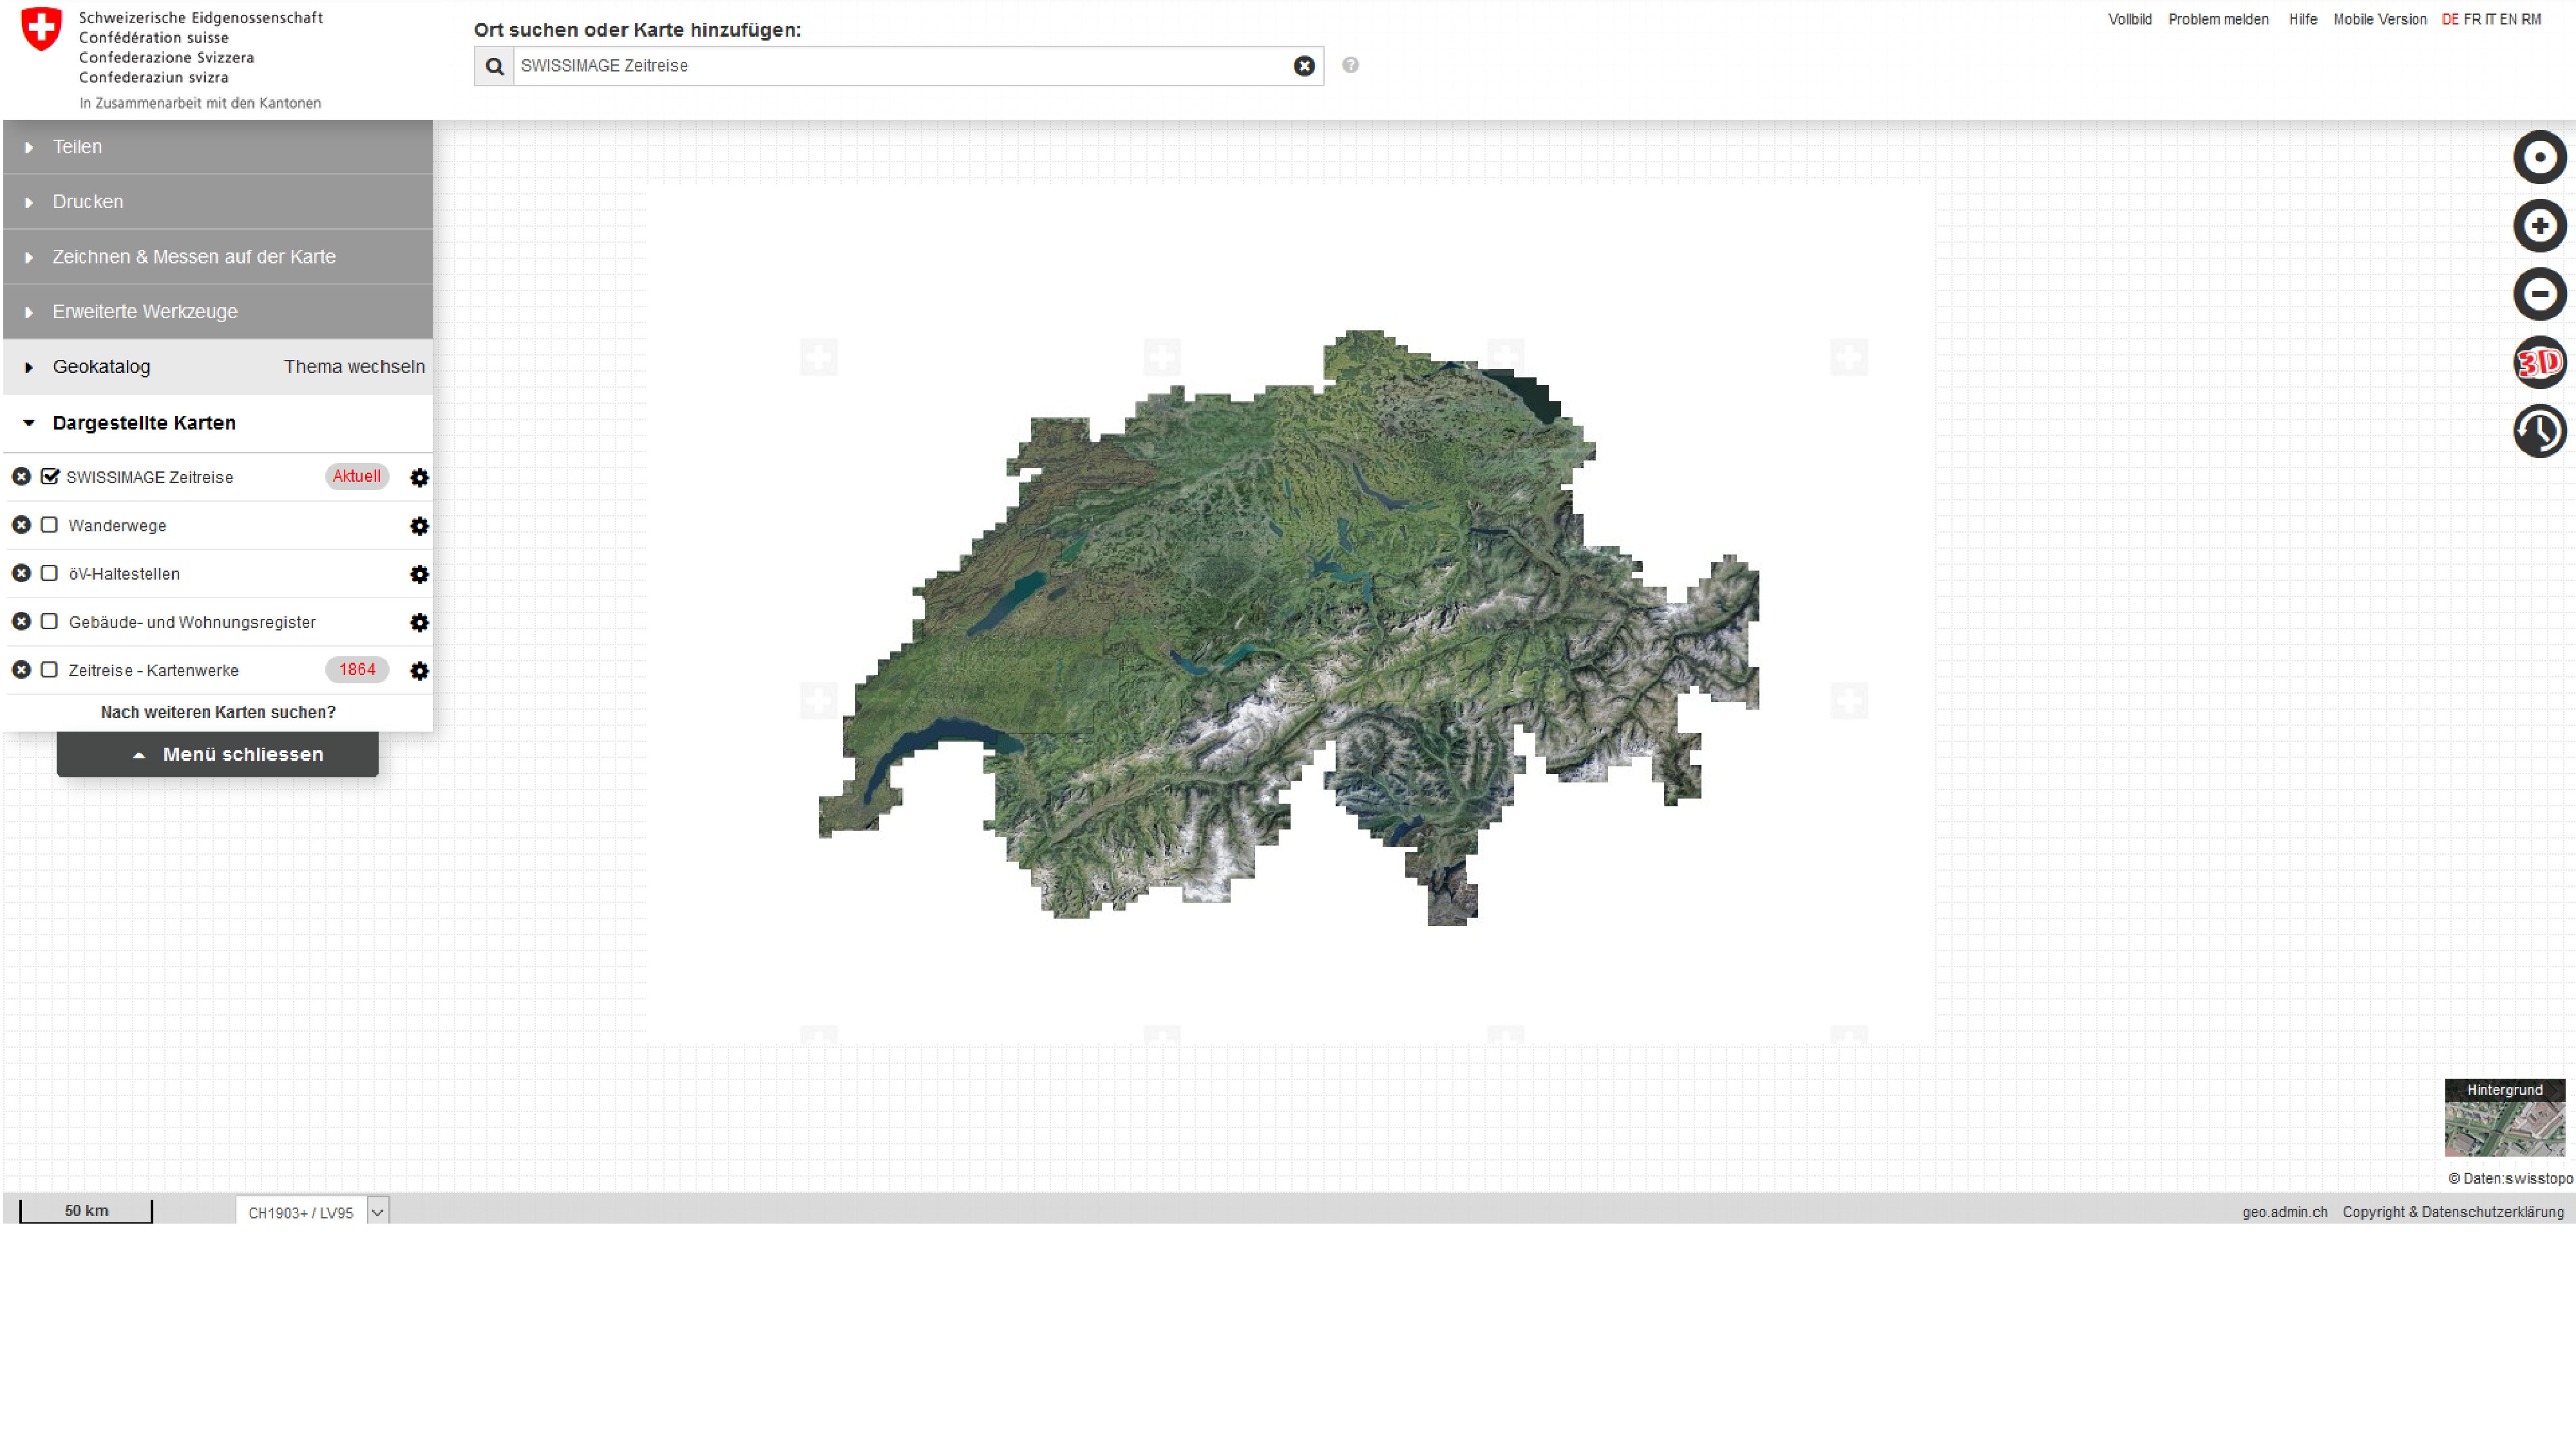Enable Gebäude- und Wohnungsregister checkbox
Image resolution: width=2576 pixels, height=1449 pixels.
[49, 621]
